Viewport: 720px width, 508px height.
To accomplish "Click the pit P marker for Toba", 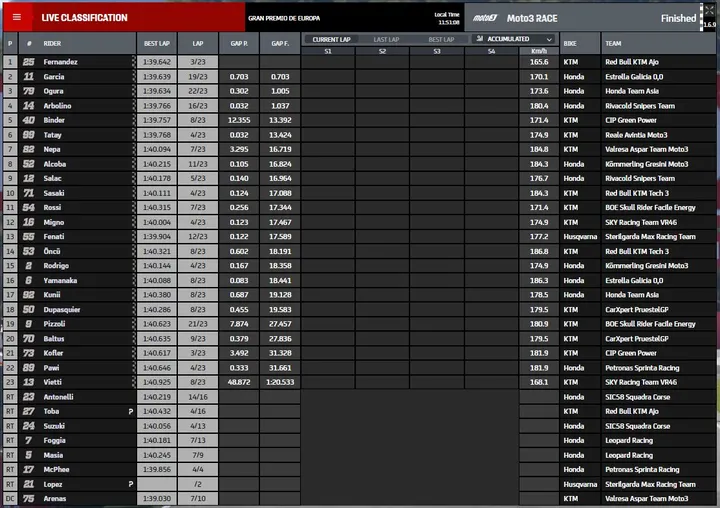I will (131, 412).
